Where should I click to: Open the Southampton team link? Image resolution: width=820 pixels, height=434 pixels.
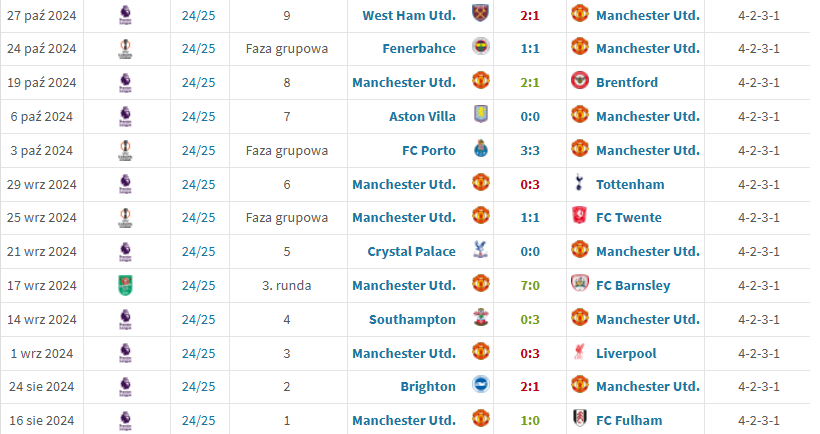pyautogui.click(x=412, y=319)
